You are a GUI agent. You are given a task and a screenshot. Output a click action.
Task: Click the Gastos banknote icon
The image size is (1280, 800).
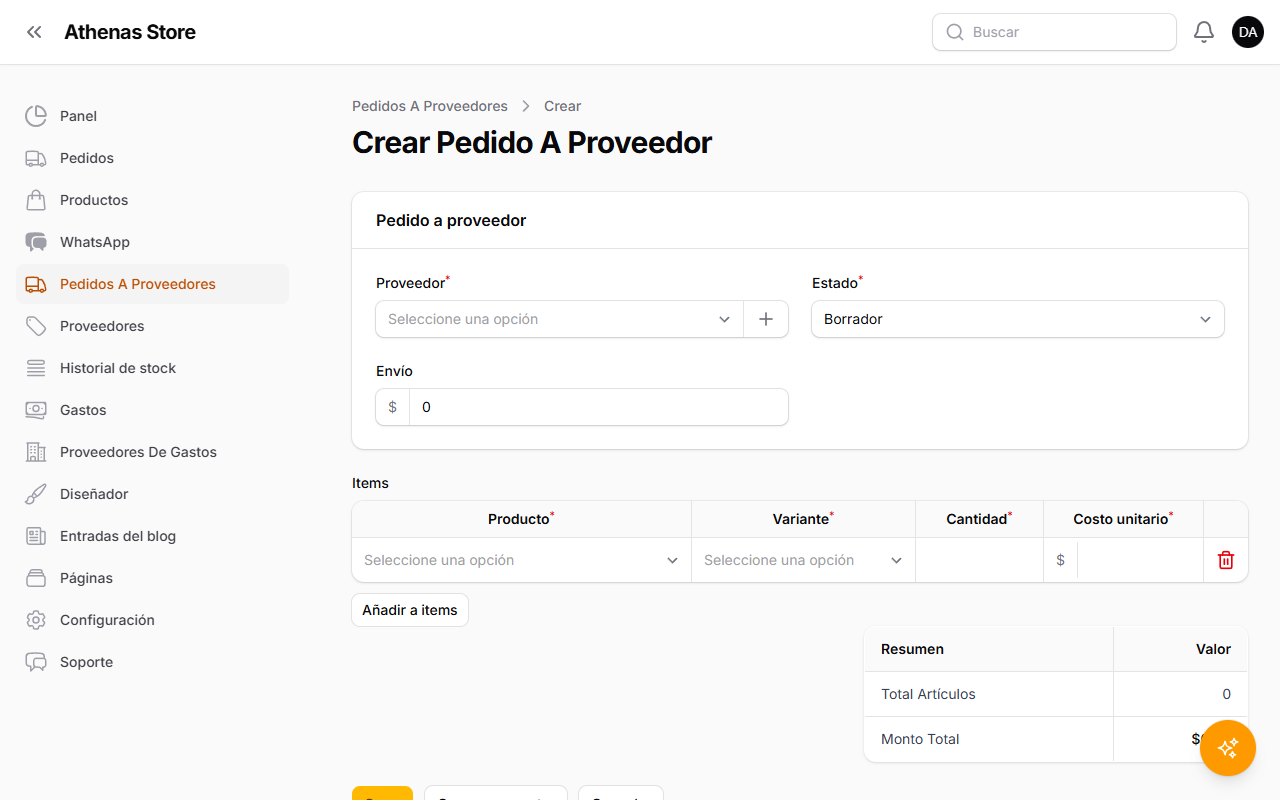point(36,410)
